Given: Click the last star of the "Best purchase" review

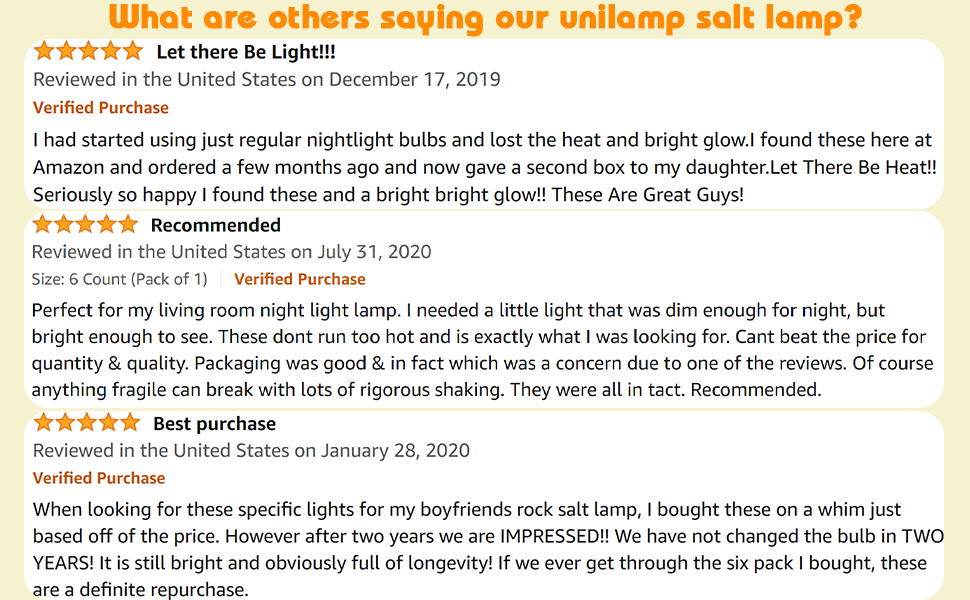Looking at the screenshot, I should [x=130, y=423].
